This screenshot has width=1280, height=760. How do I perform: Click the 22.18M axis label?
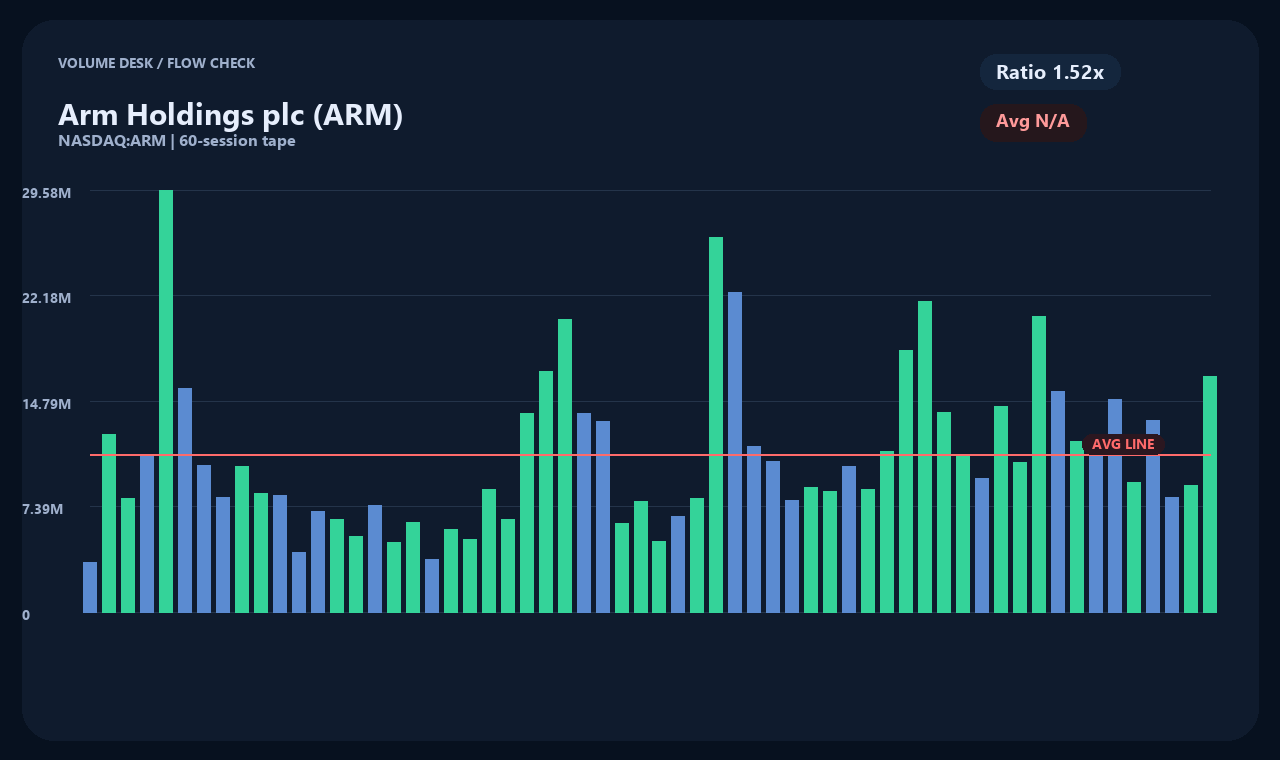(46, 298)
